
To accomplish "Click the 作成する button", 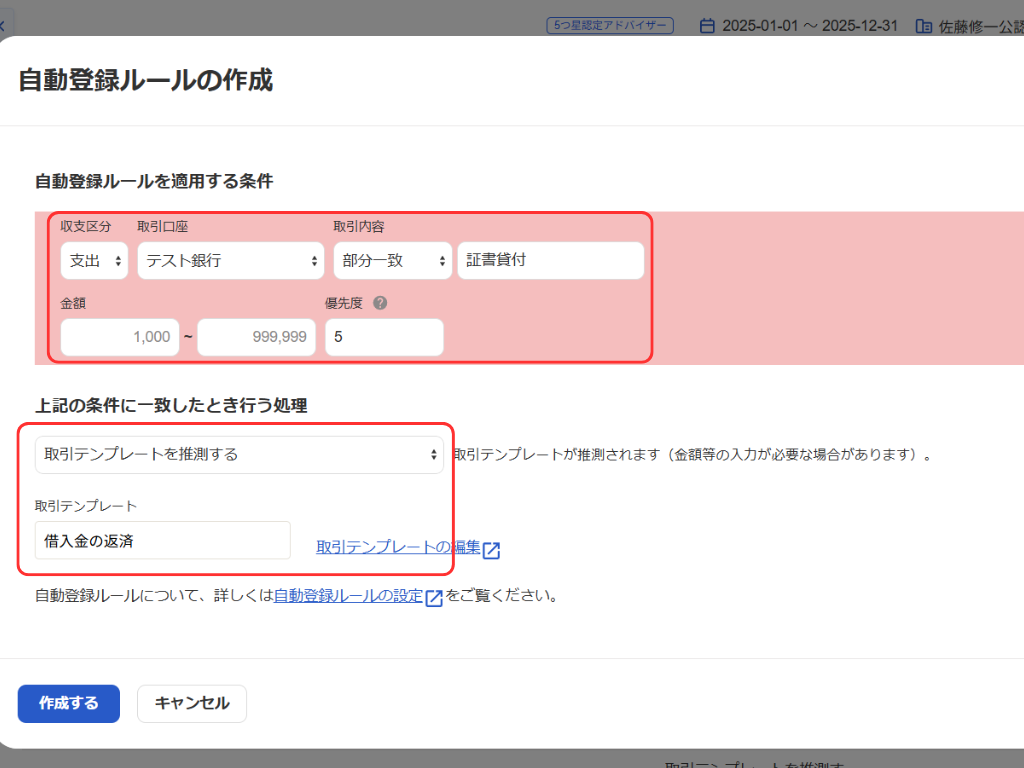I will click(x=69, y=703).
